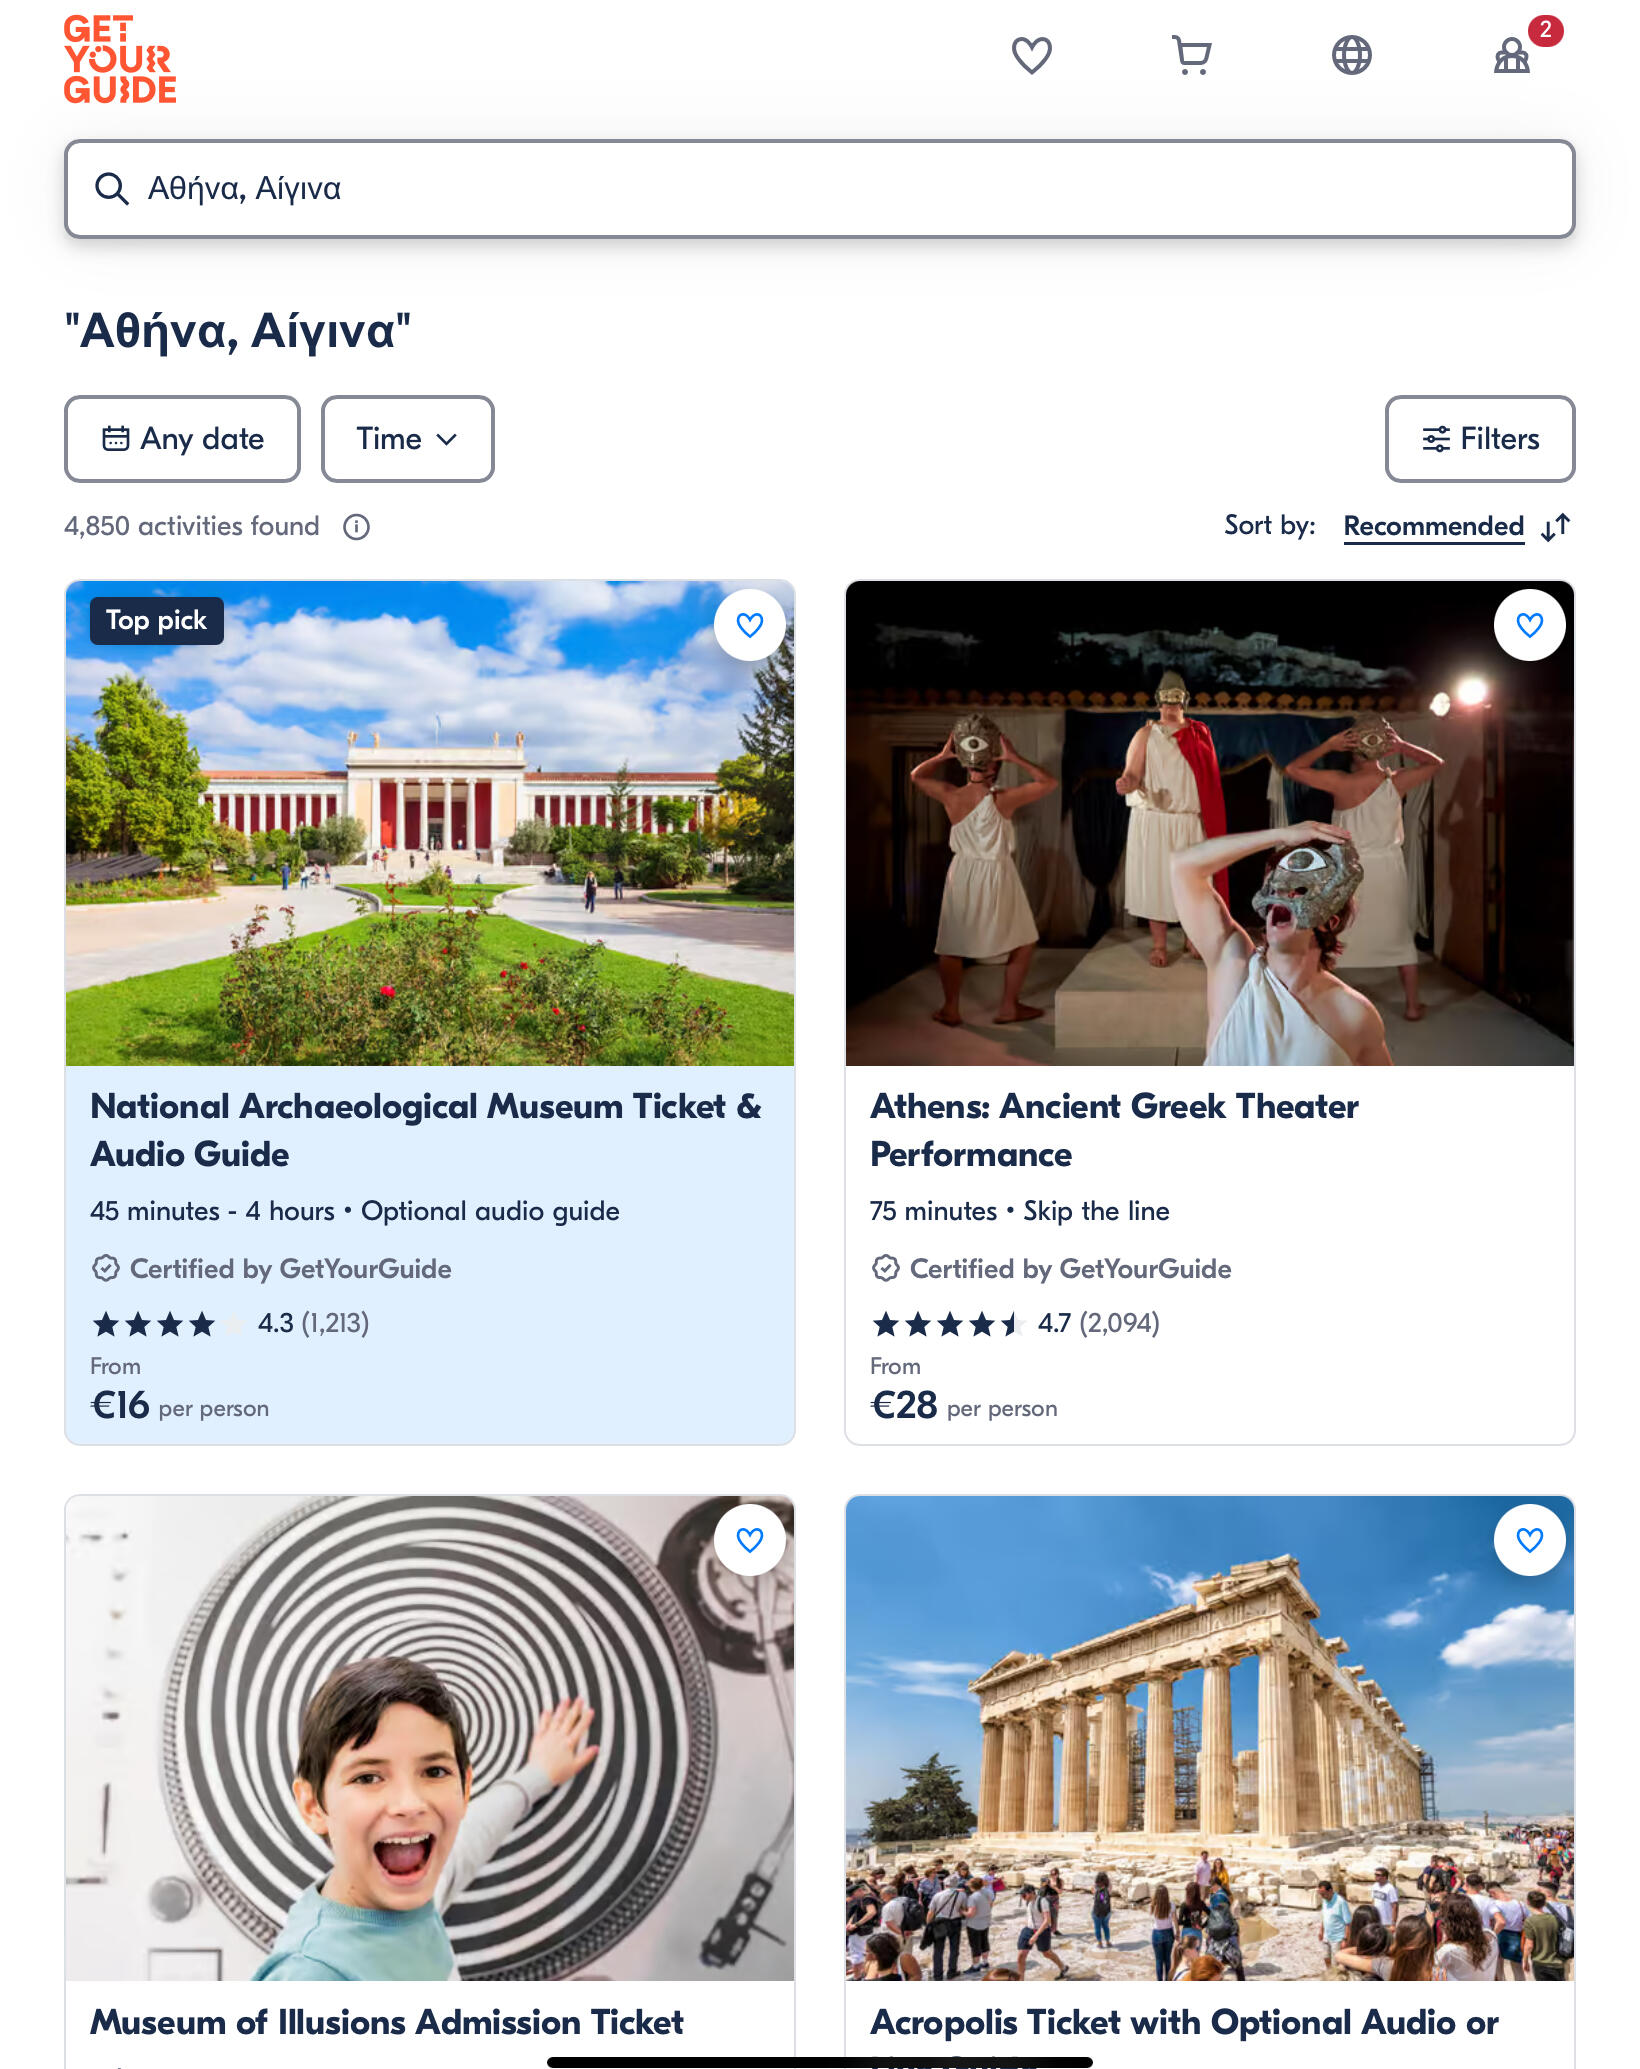The height and width of the screenshot is (2069, 1640).
Task: Open the shopping cart
Action: pos(1191,56)
